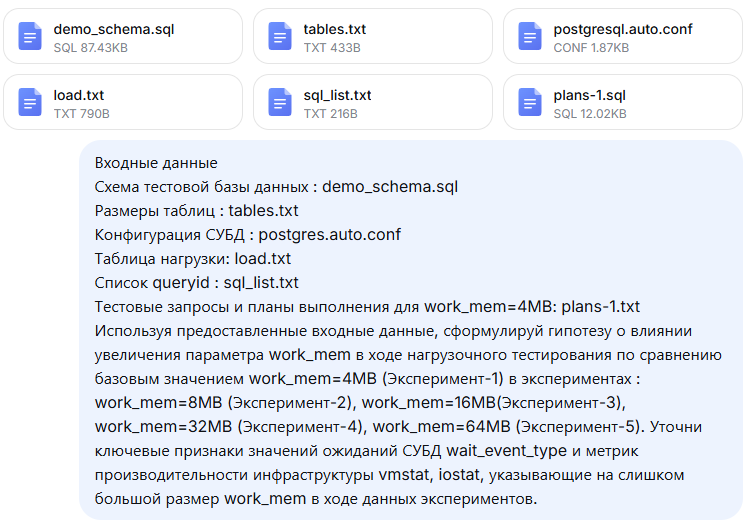Open the tables.txt attachment card
748x524 pixels.
(373, 36)
